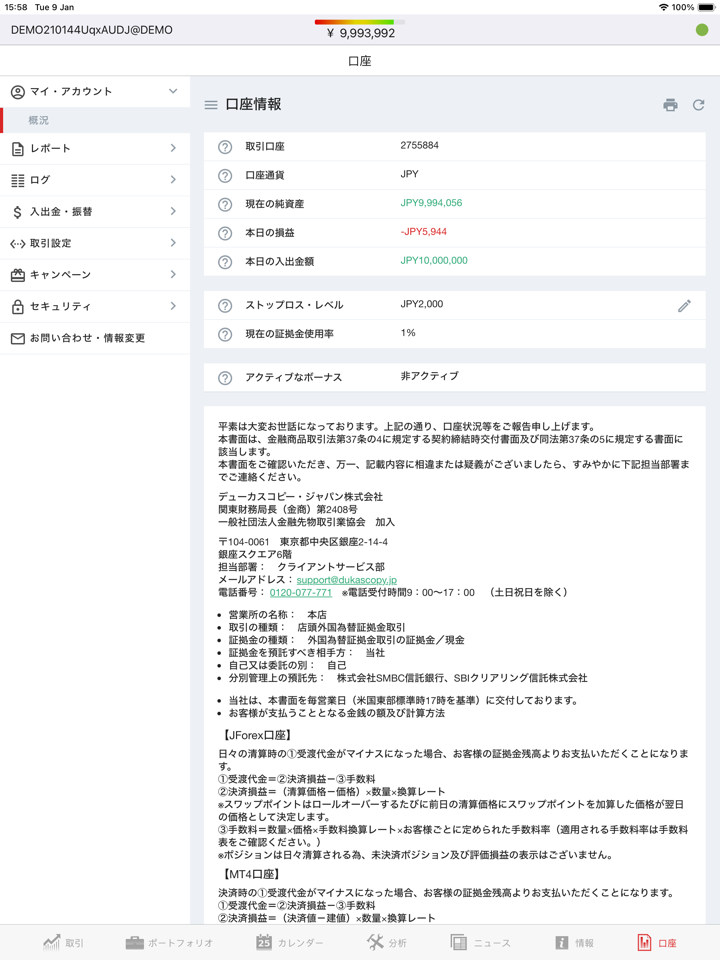Open the hamburger menu beside 口座情報

pyautogui.click(x=211, y=105)
